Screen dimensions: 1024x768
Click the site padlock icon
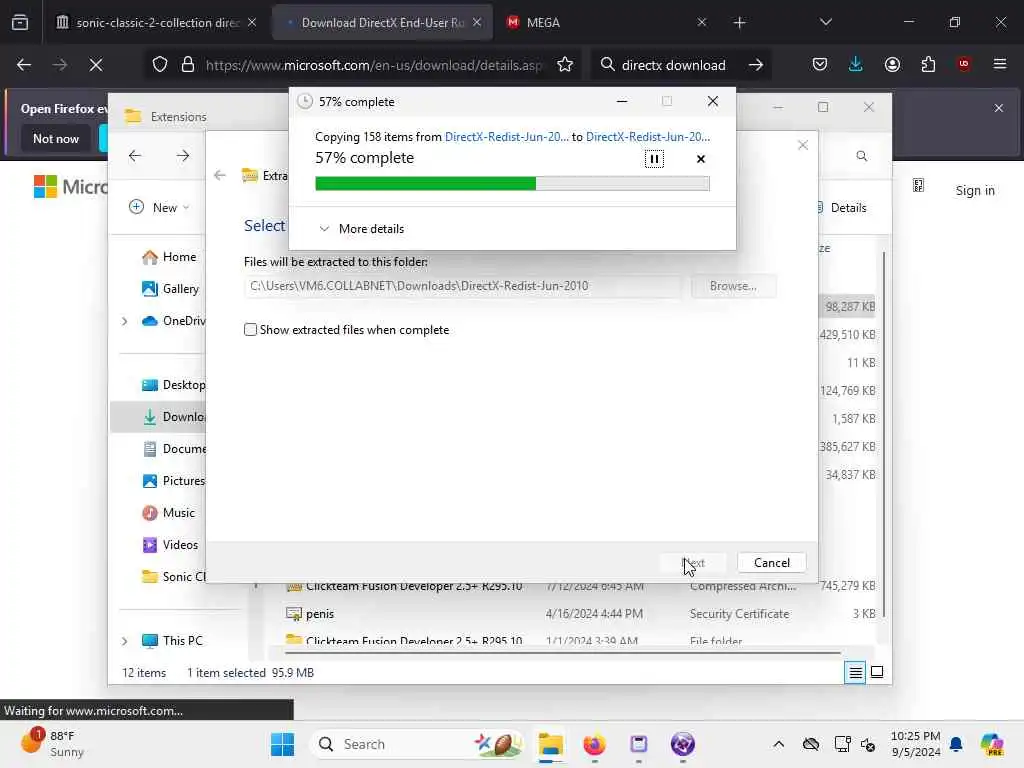click(x=188, y=65)
